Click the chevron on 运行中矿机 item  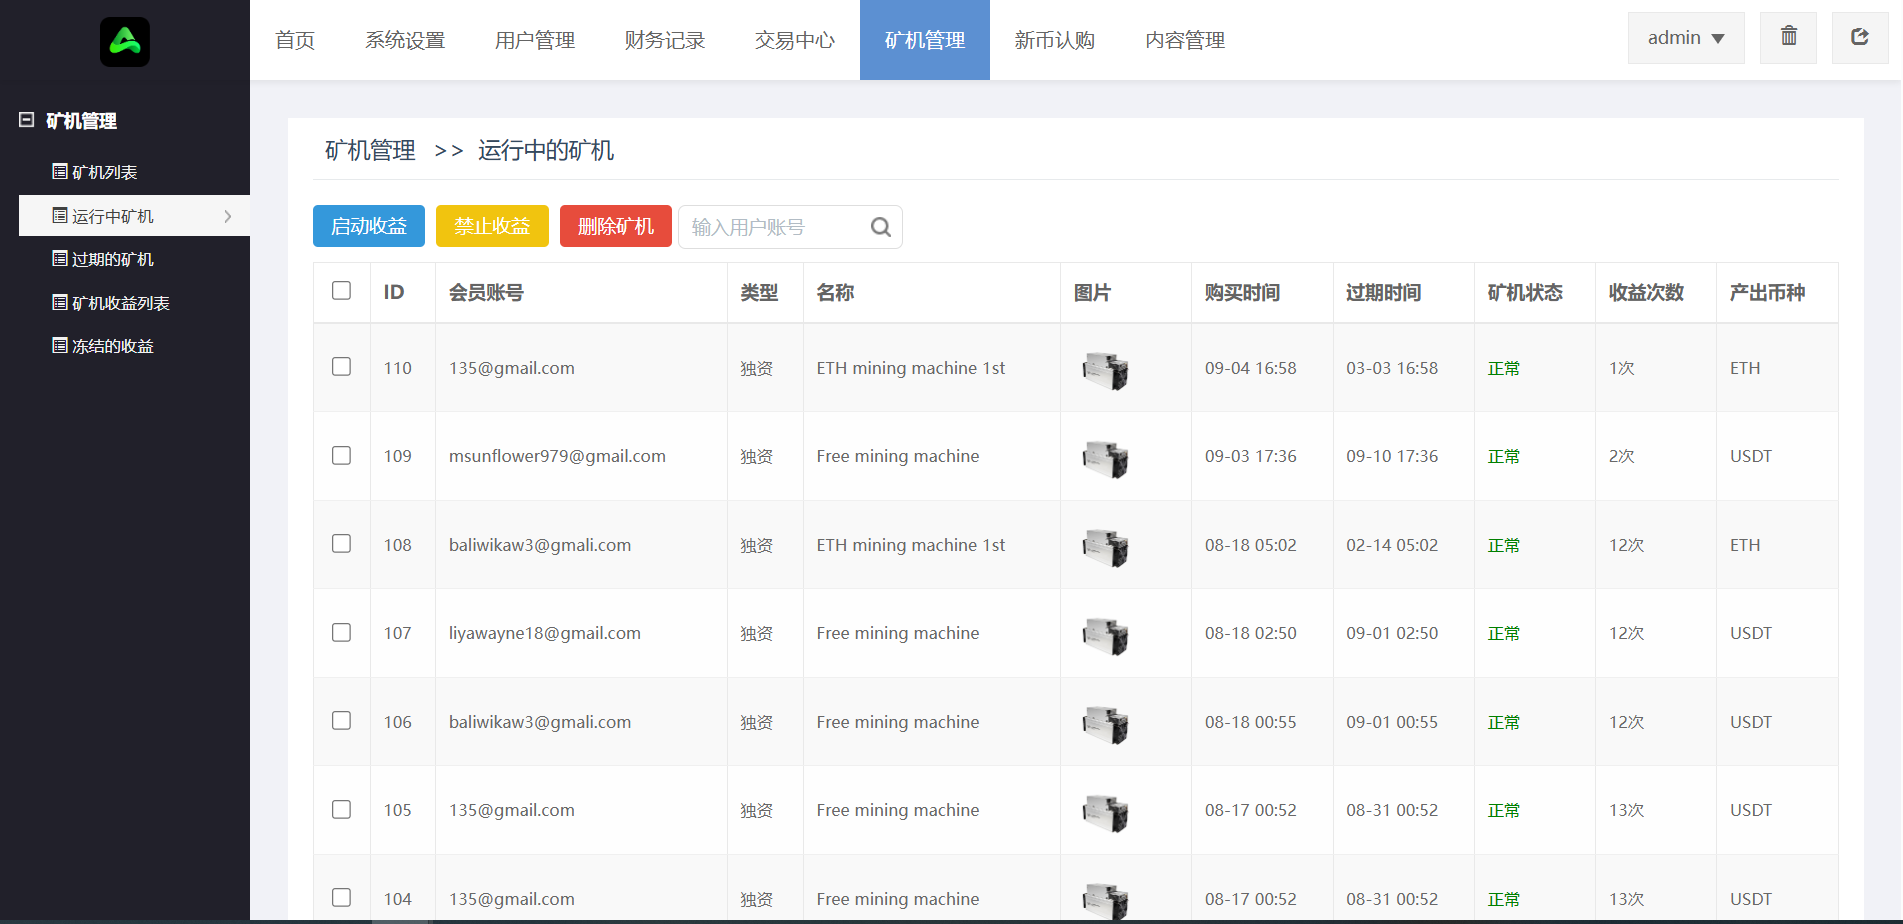point(228,216)
